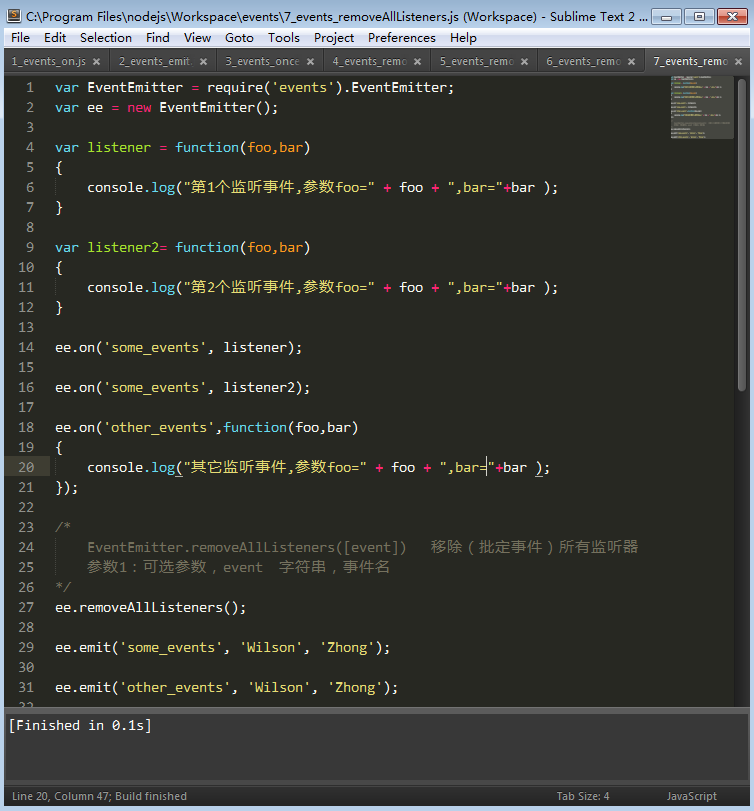Open the File menu
The image size is (754, 811).
20,38
